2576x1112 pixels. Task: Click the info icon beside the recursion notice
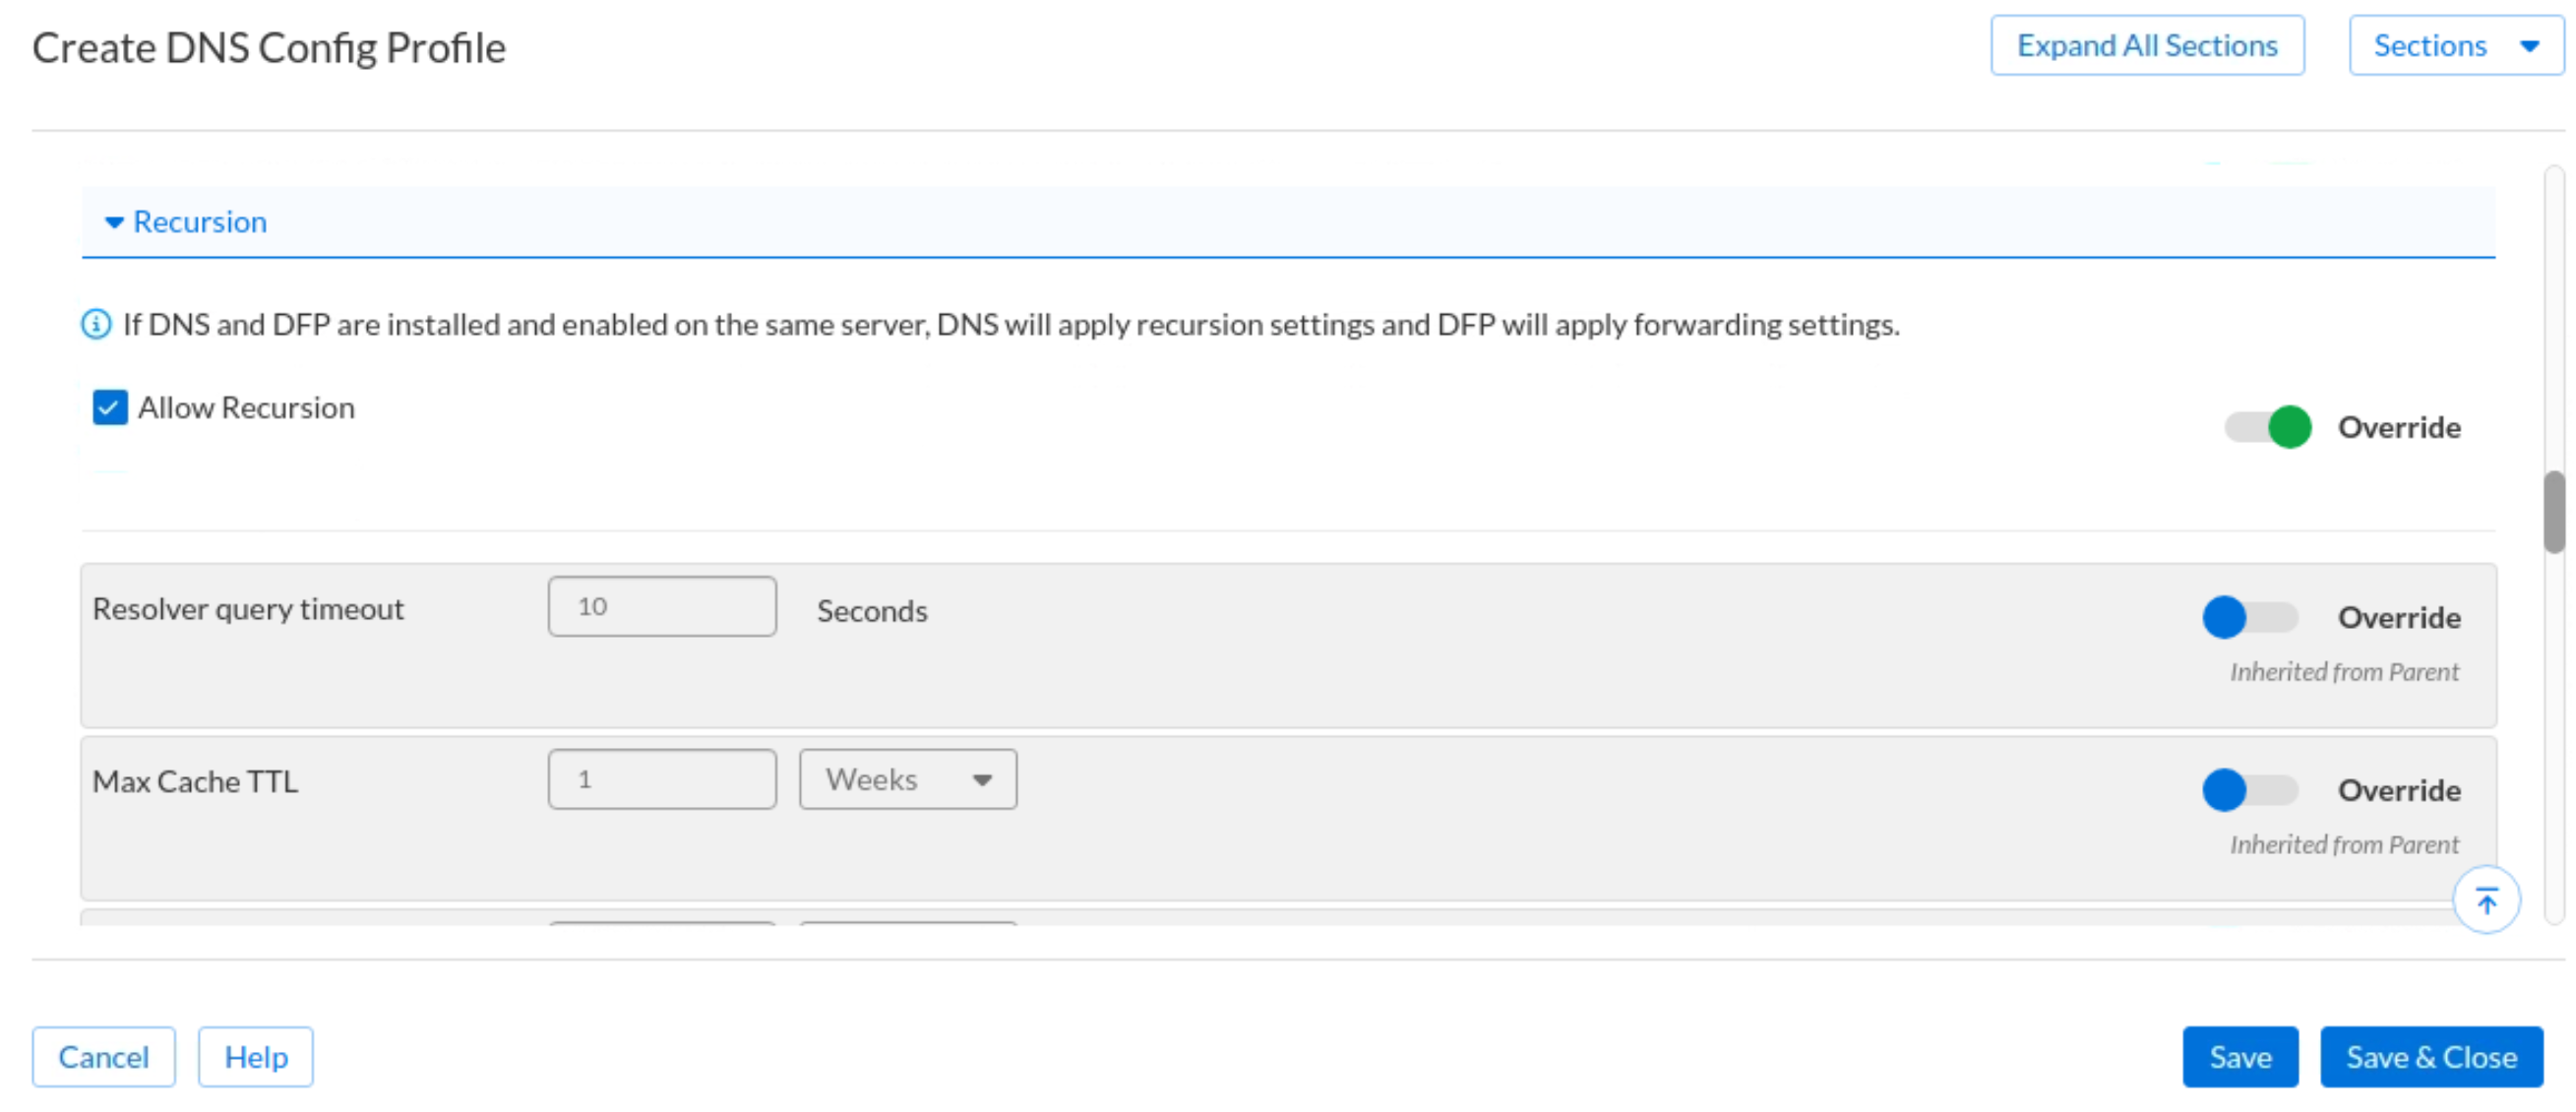coord(95,324)
